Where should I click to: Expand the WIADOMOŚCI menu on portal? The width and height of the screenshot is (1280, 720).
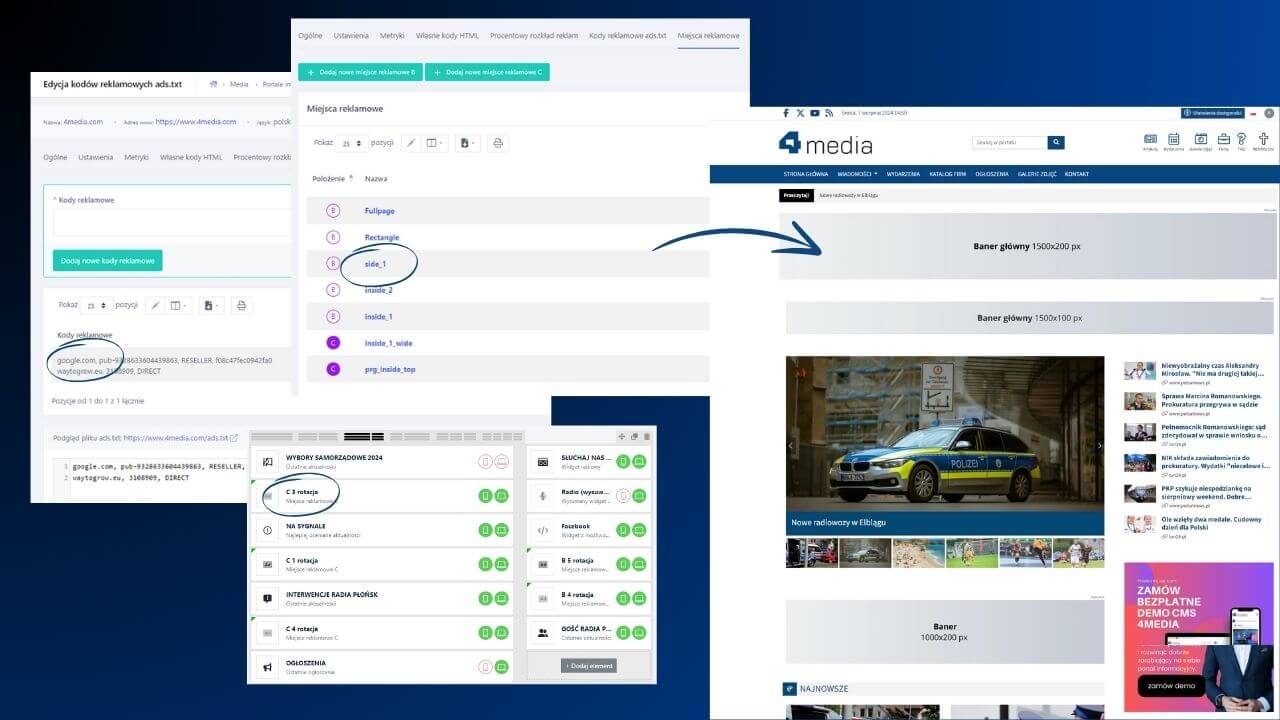pyautogui.click(x=857, y=174)
